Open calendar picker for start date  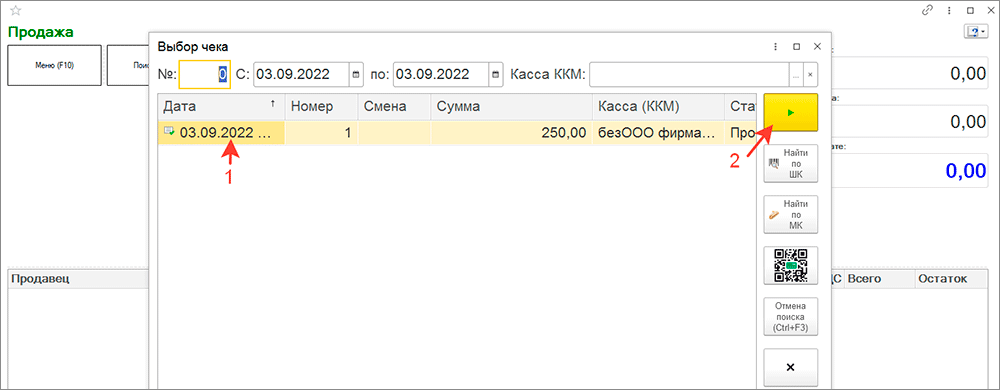click(x=357, y=74)
